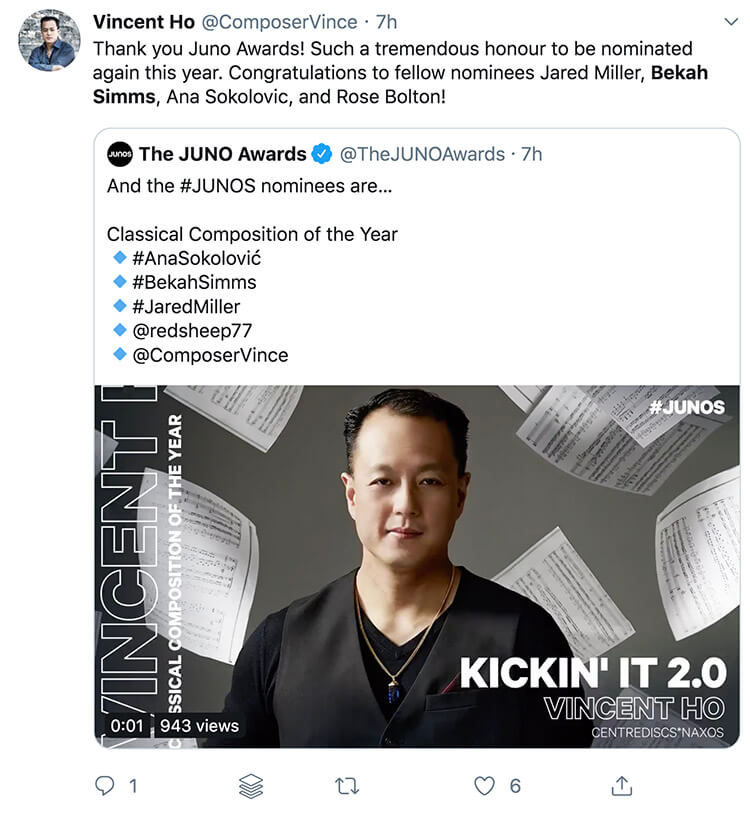Expand the tweet options chevron menu
Image resolution: width=750 pixels, height=814 pixels.
pyautogui.click(x=729, y=22)
